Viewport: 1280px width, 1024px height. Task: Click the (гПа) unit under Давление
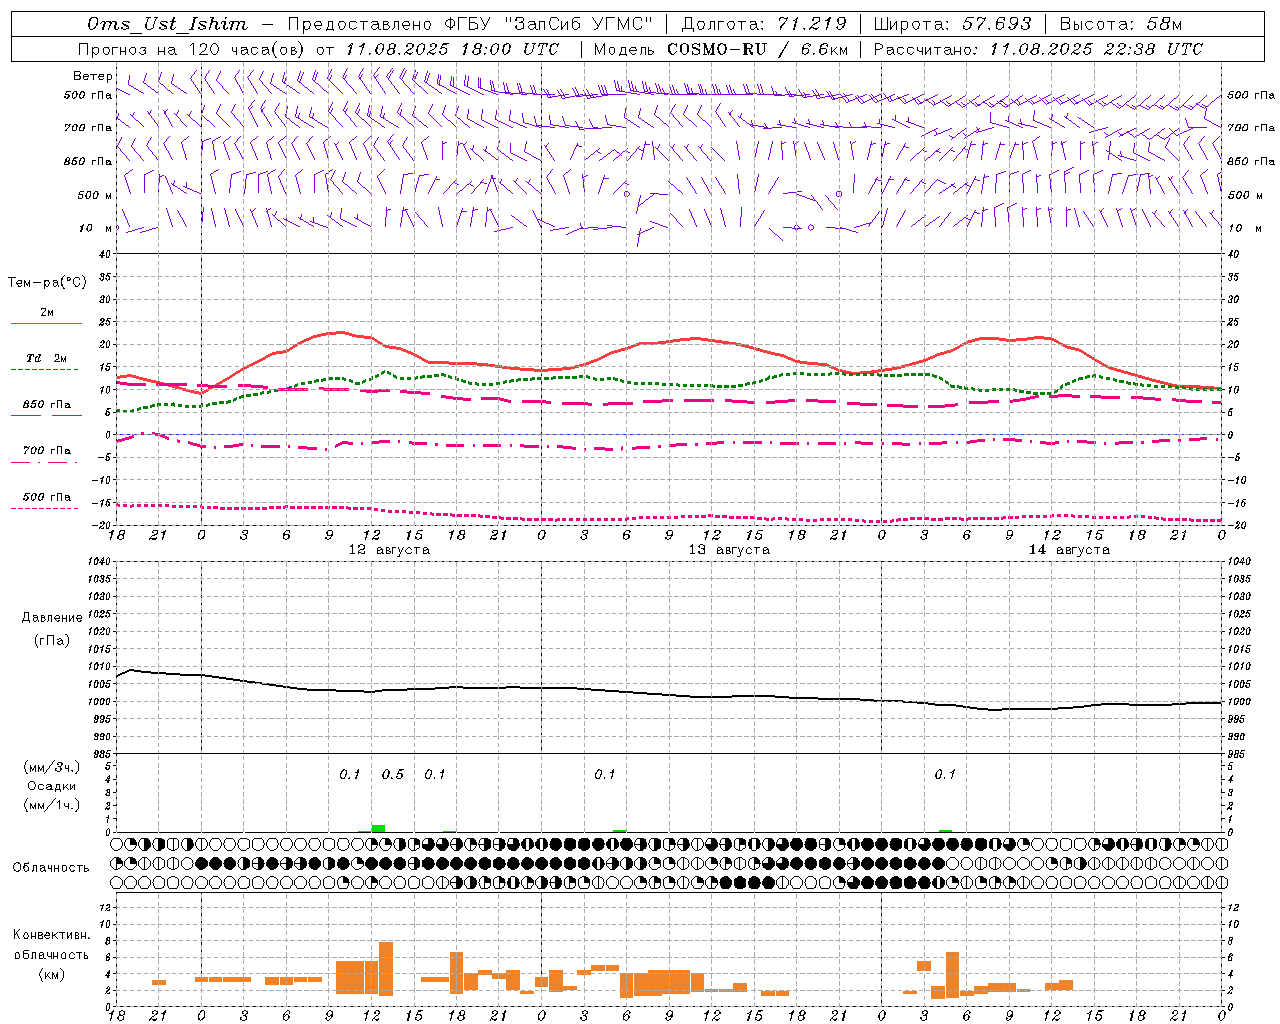pos(52,641)
